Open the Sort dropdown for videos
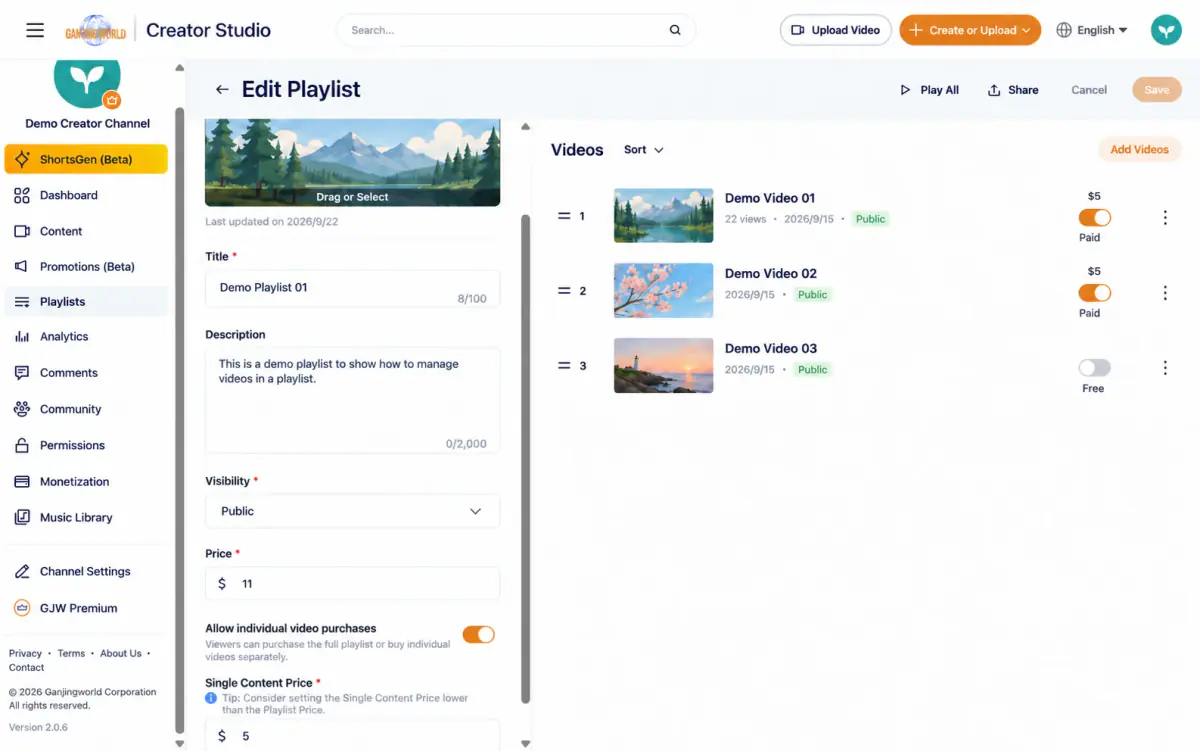This screenshot has width=1200, height=751. click(644, 150)
